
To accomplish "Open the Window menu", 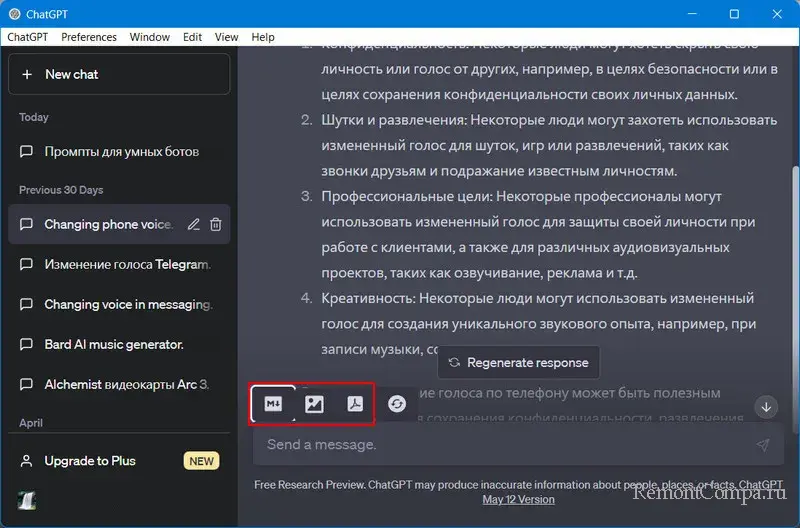I will pyautogui.click(x=150, y=37).
